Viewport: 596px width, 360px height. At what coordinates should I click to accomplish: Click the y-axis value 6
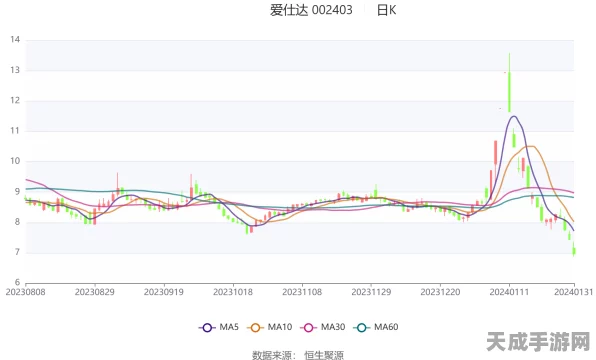click(x=17, y=282)
